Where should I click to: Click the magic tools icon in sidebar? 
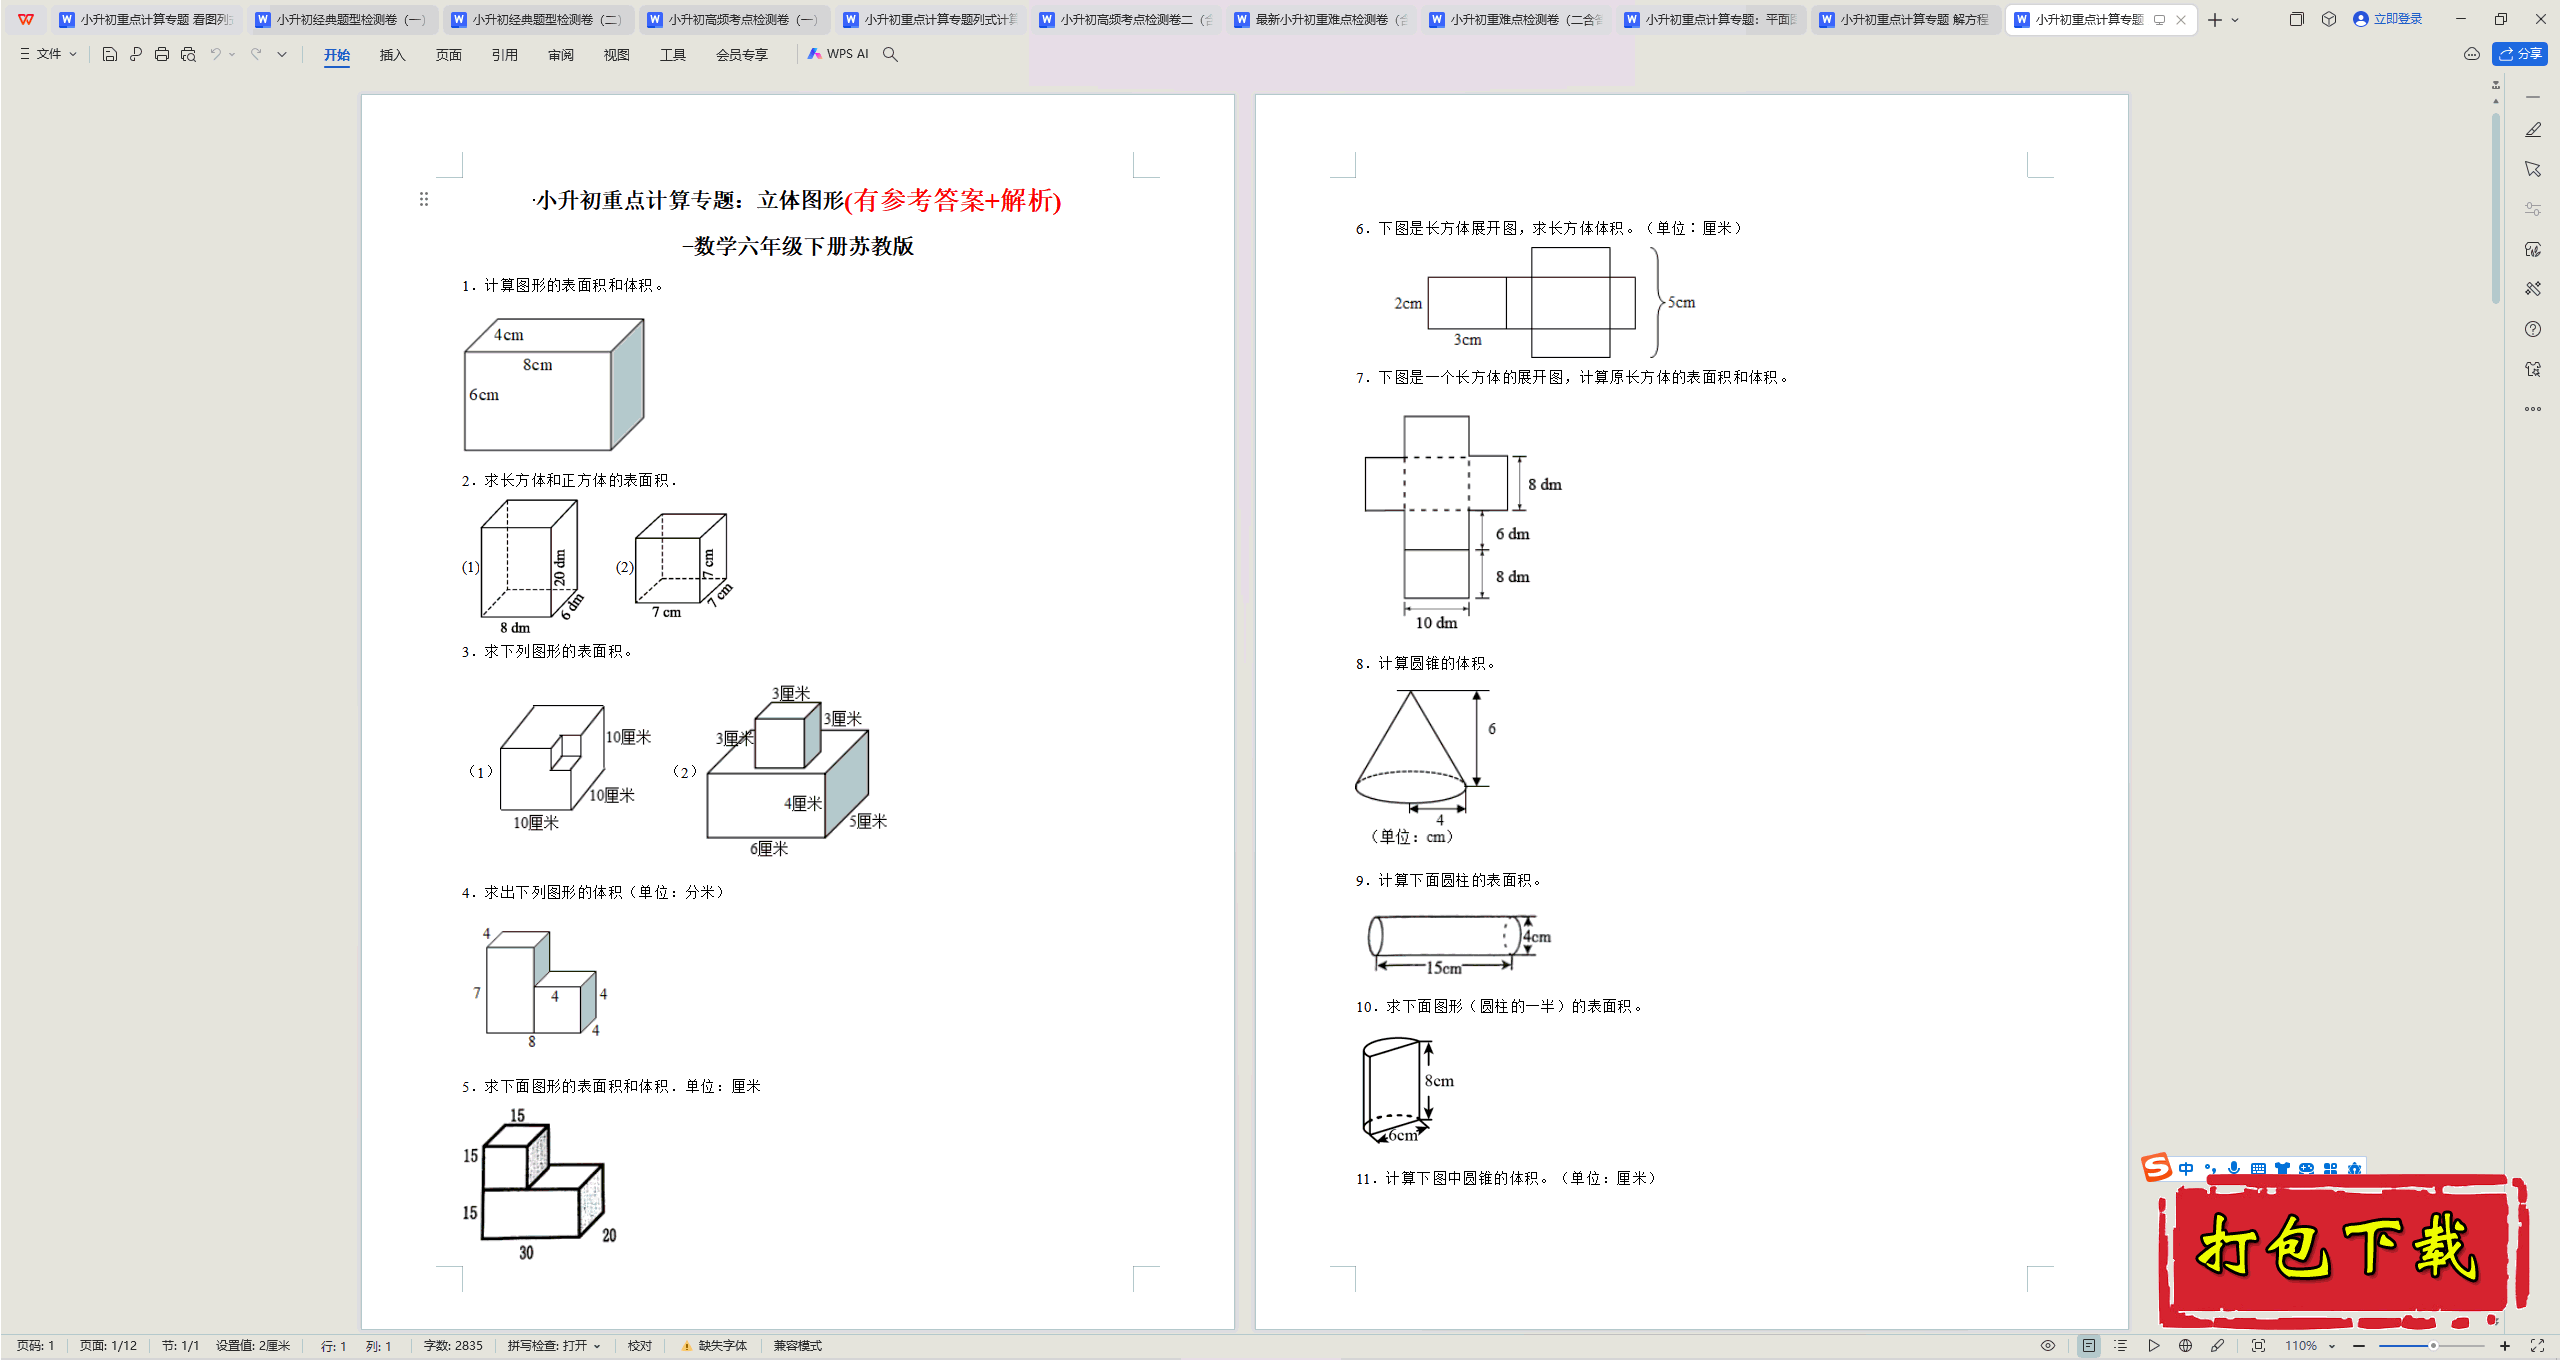(x=2533, y=289)
